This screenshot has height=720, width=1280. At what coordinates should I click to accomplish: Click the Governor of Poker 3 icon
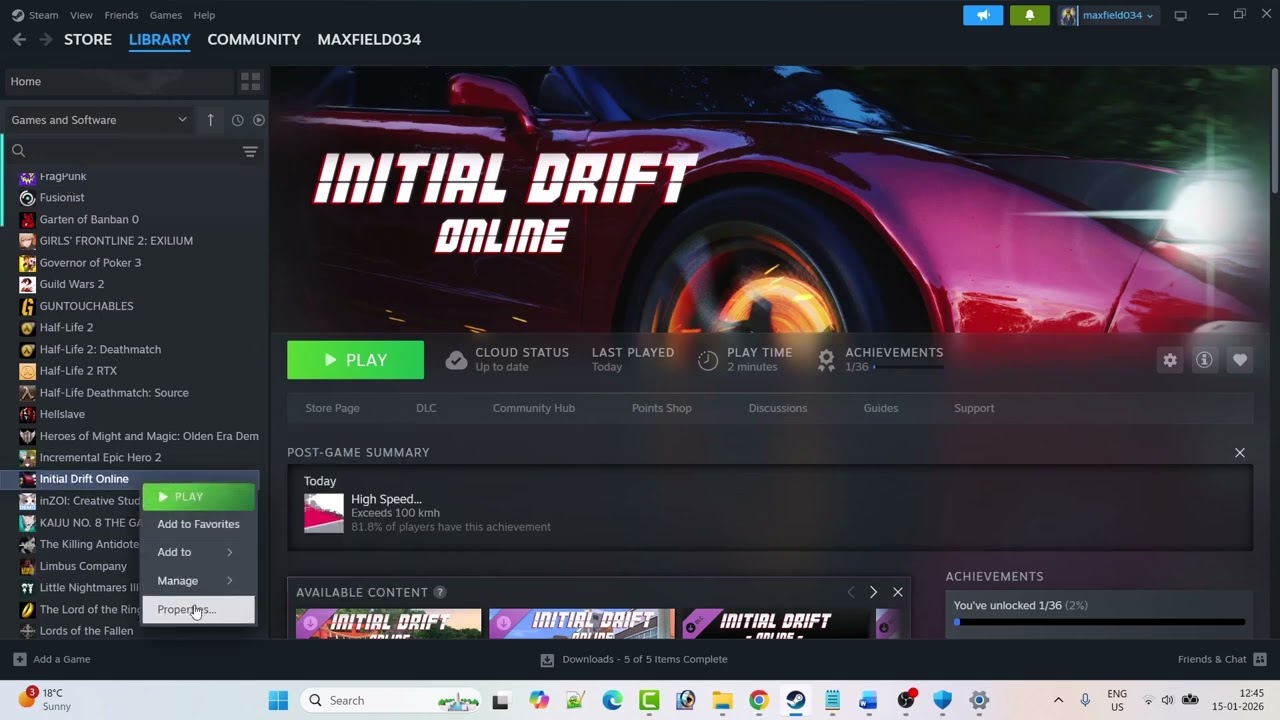[28, 263]
